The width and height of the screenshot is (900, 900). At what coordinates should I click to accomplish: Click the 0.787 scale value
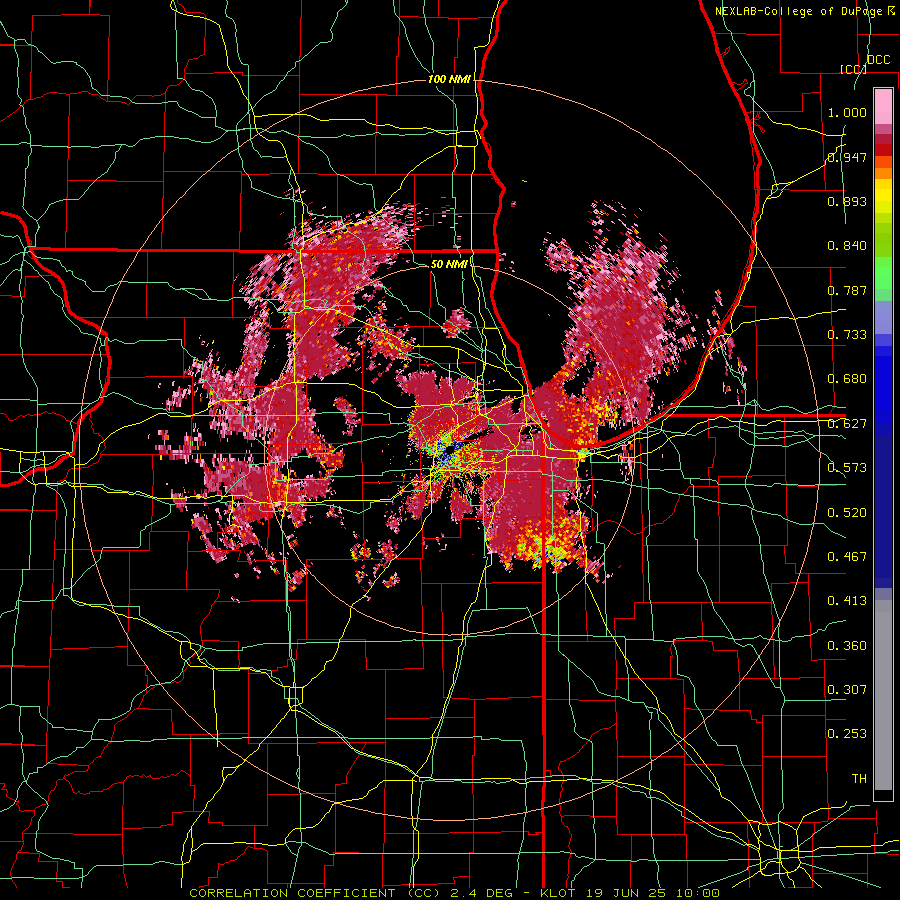pyautogui.click(x=847, y=290)
